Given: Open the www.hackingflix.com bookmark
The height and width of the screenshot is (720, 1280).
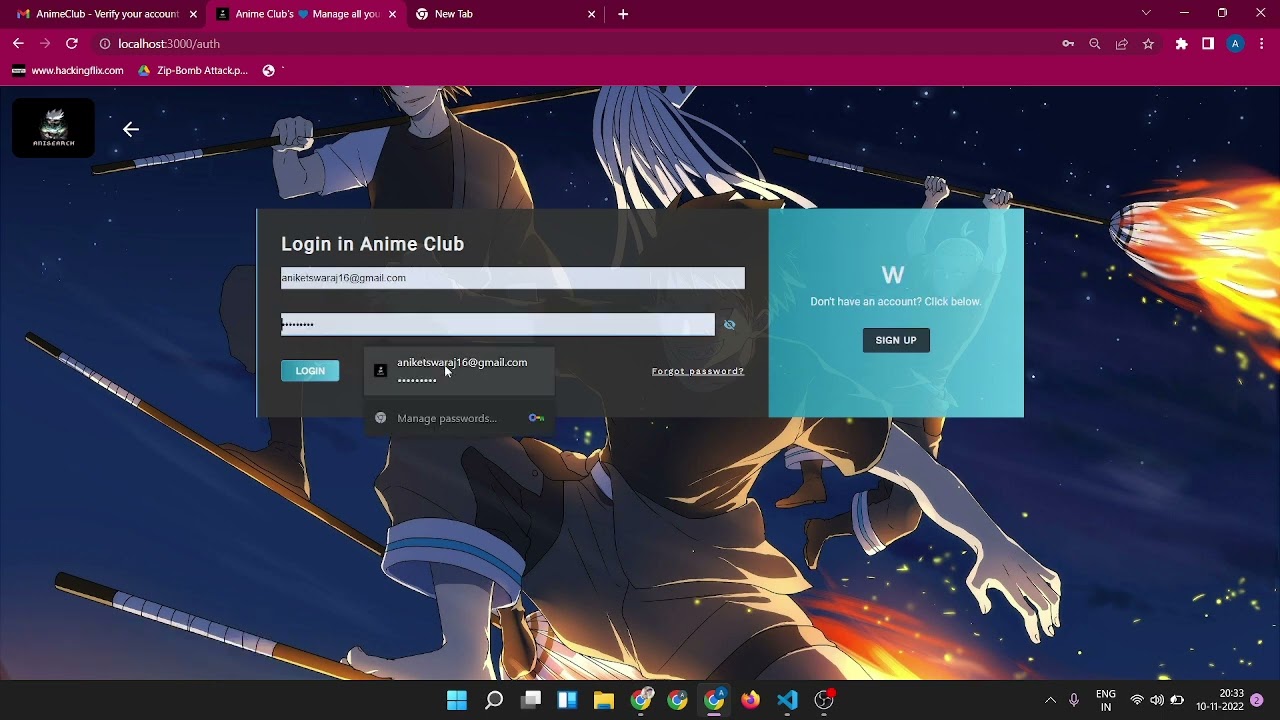Looking at the screenshot, I should (x=68, y=71).
